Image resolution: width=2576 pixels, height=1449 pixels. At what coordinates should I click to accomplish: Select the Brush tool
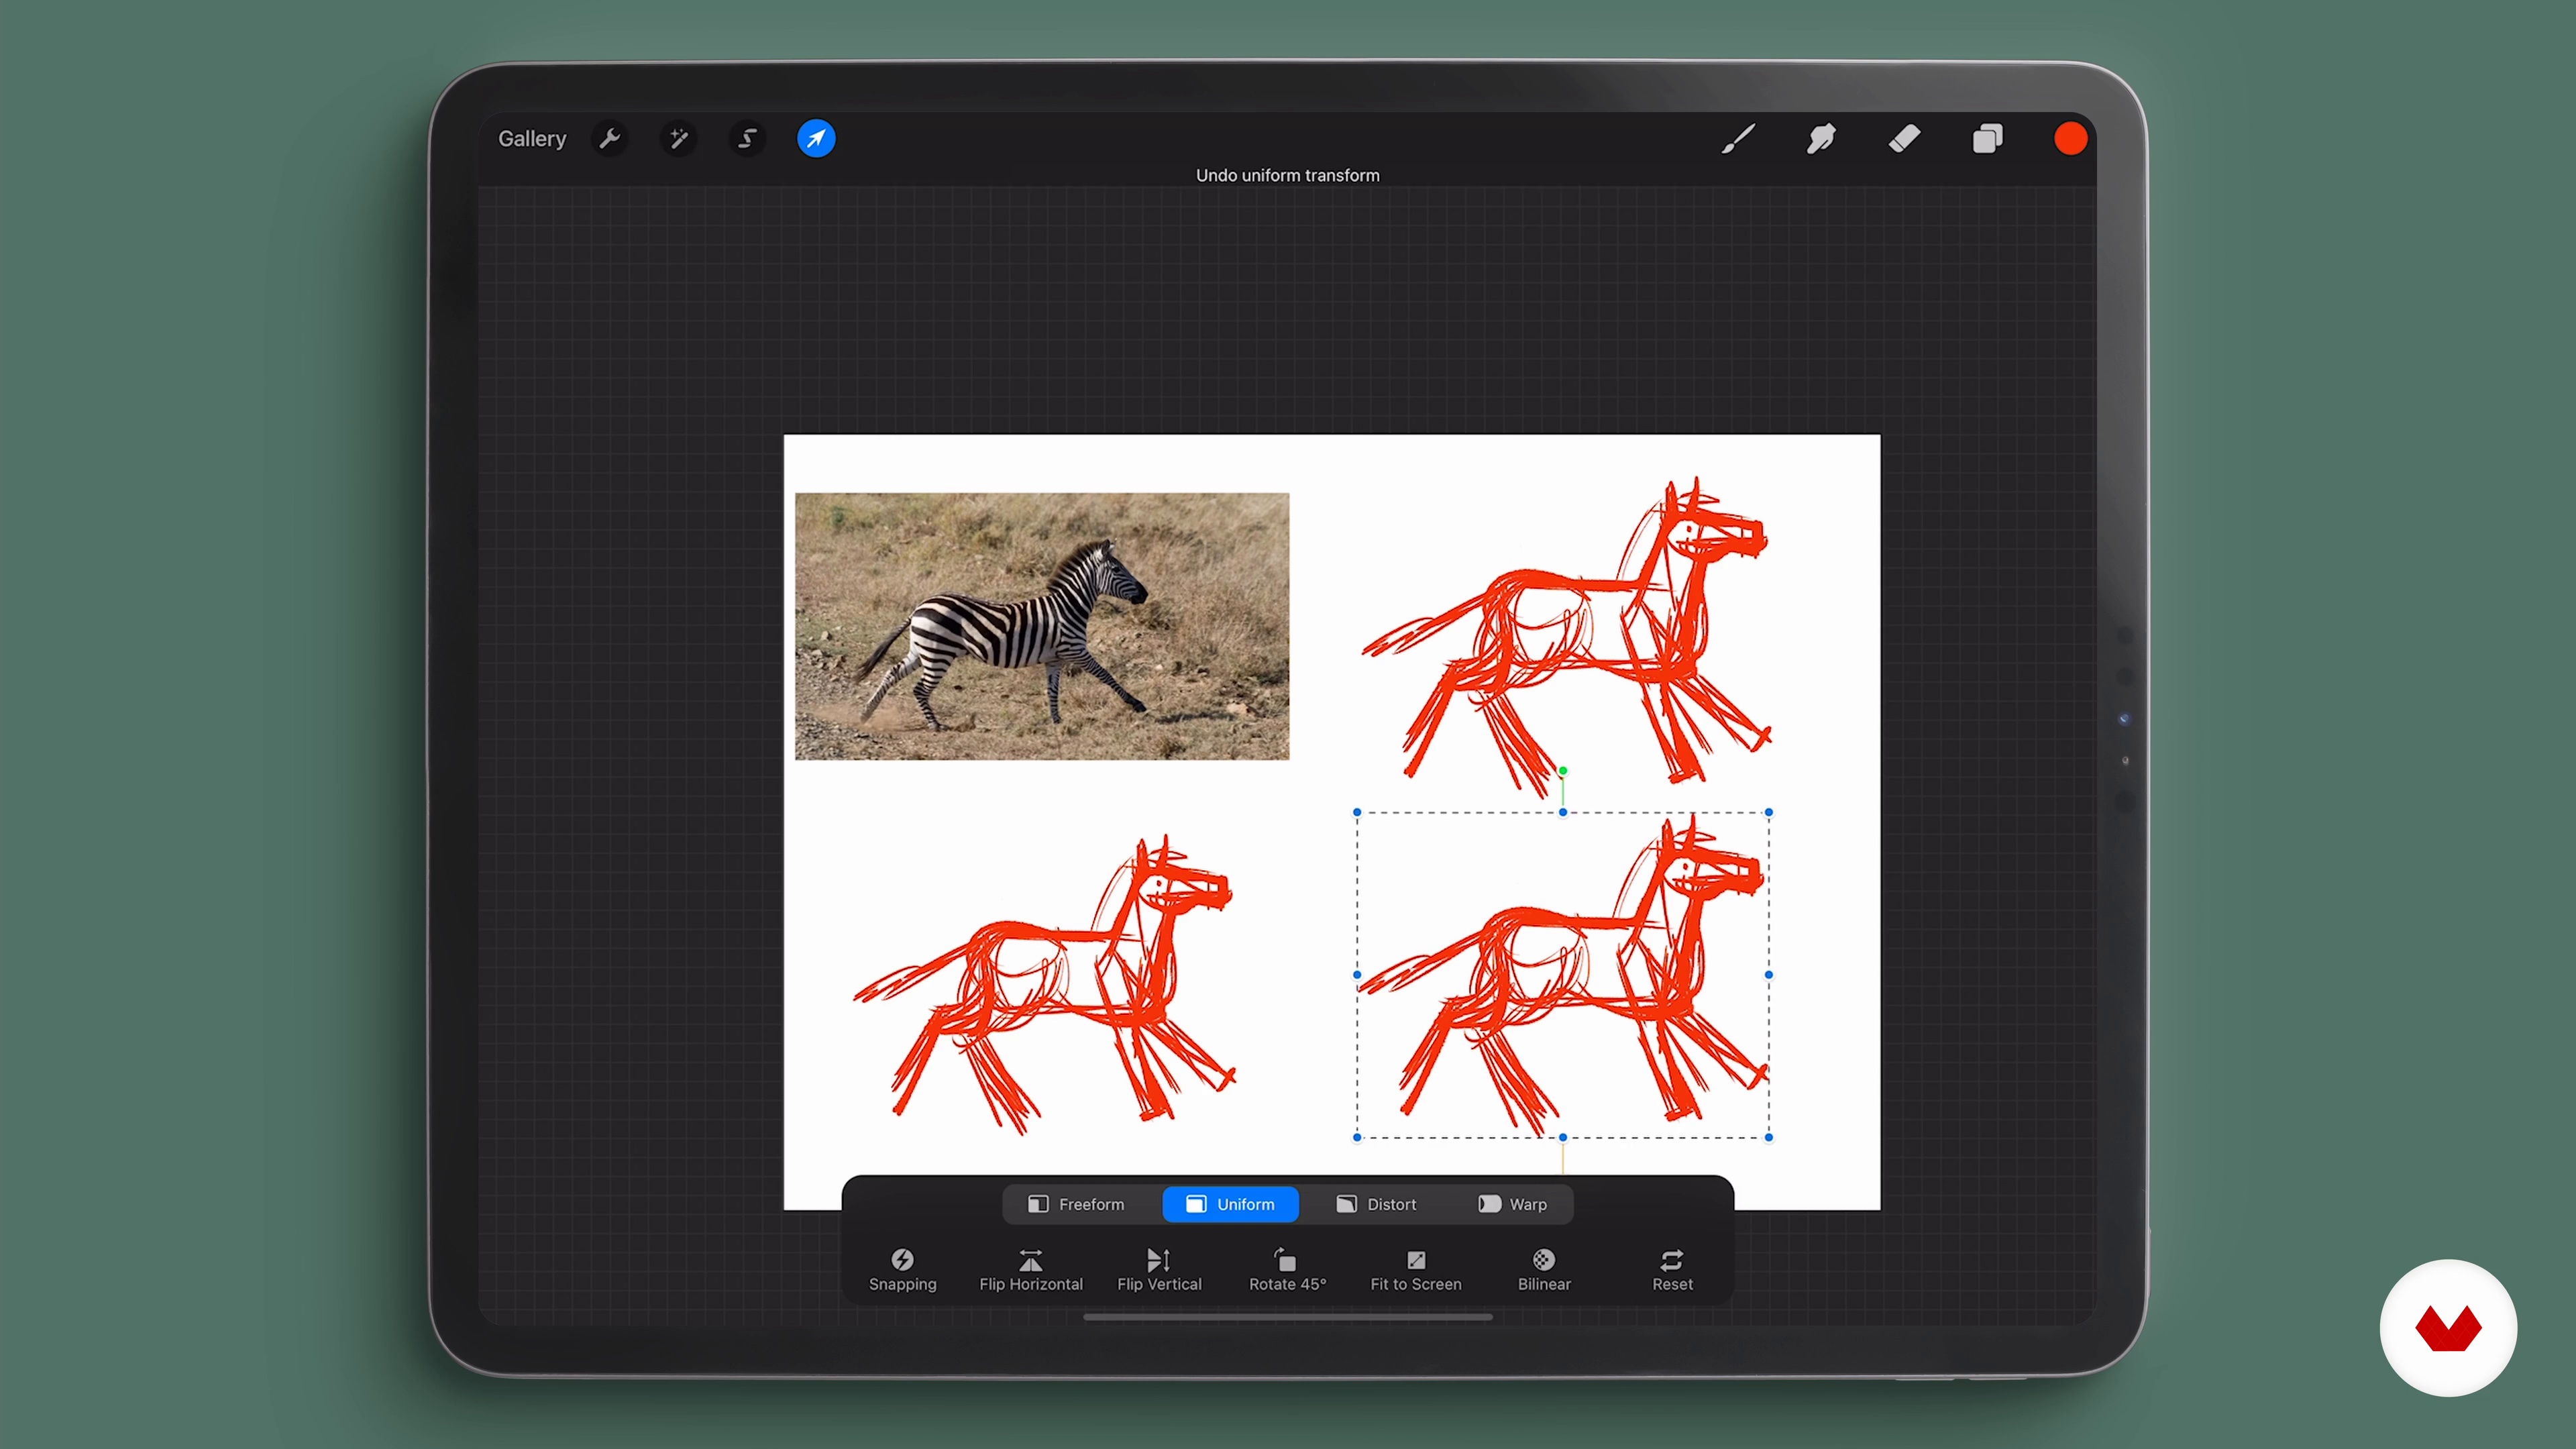(1738, 139)
